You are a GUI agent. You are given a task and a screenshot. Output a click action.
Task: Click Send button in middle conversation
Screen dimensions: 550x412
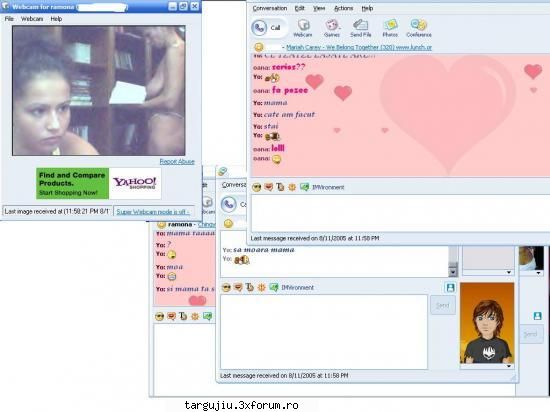click(x=443, y=305)
